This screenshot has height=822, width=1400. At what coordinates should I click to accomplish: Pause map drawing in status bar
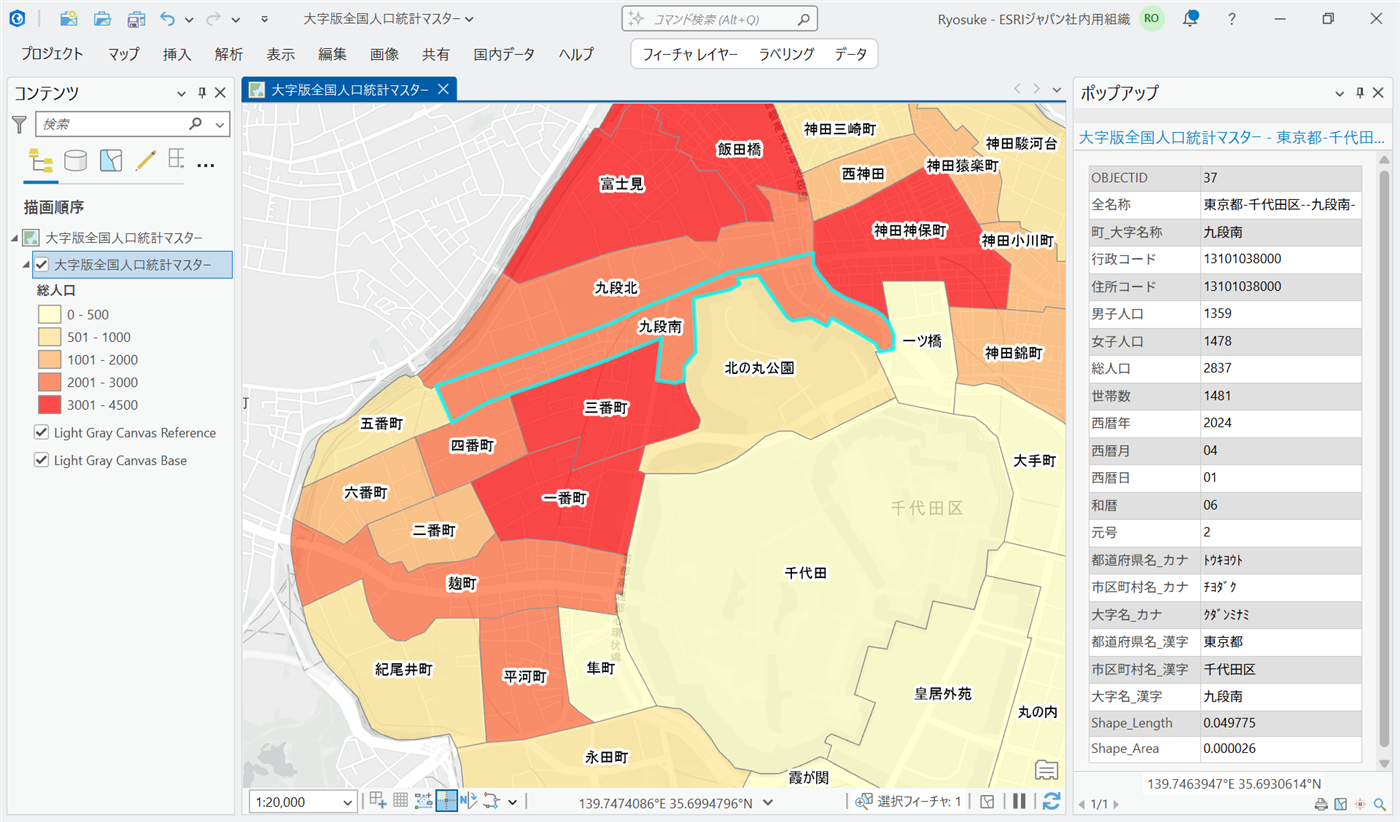(x=1020, y=801)
